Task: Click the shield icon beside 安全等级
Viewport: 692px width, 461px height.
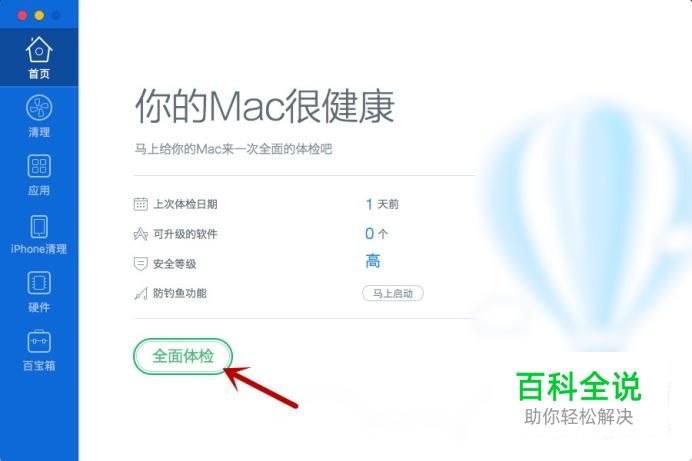Action: tap(140, 264)
